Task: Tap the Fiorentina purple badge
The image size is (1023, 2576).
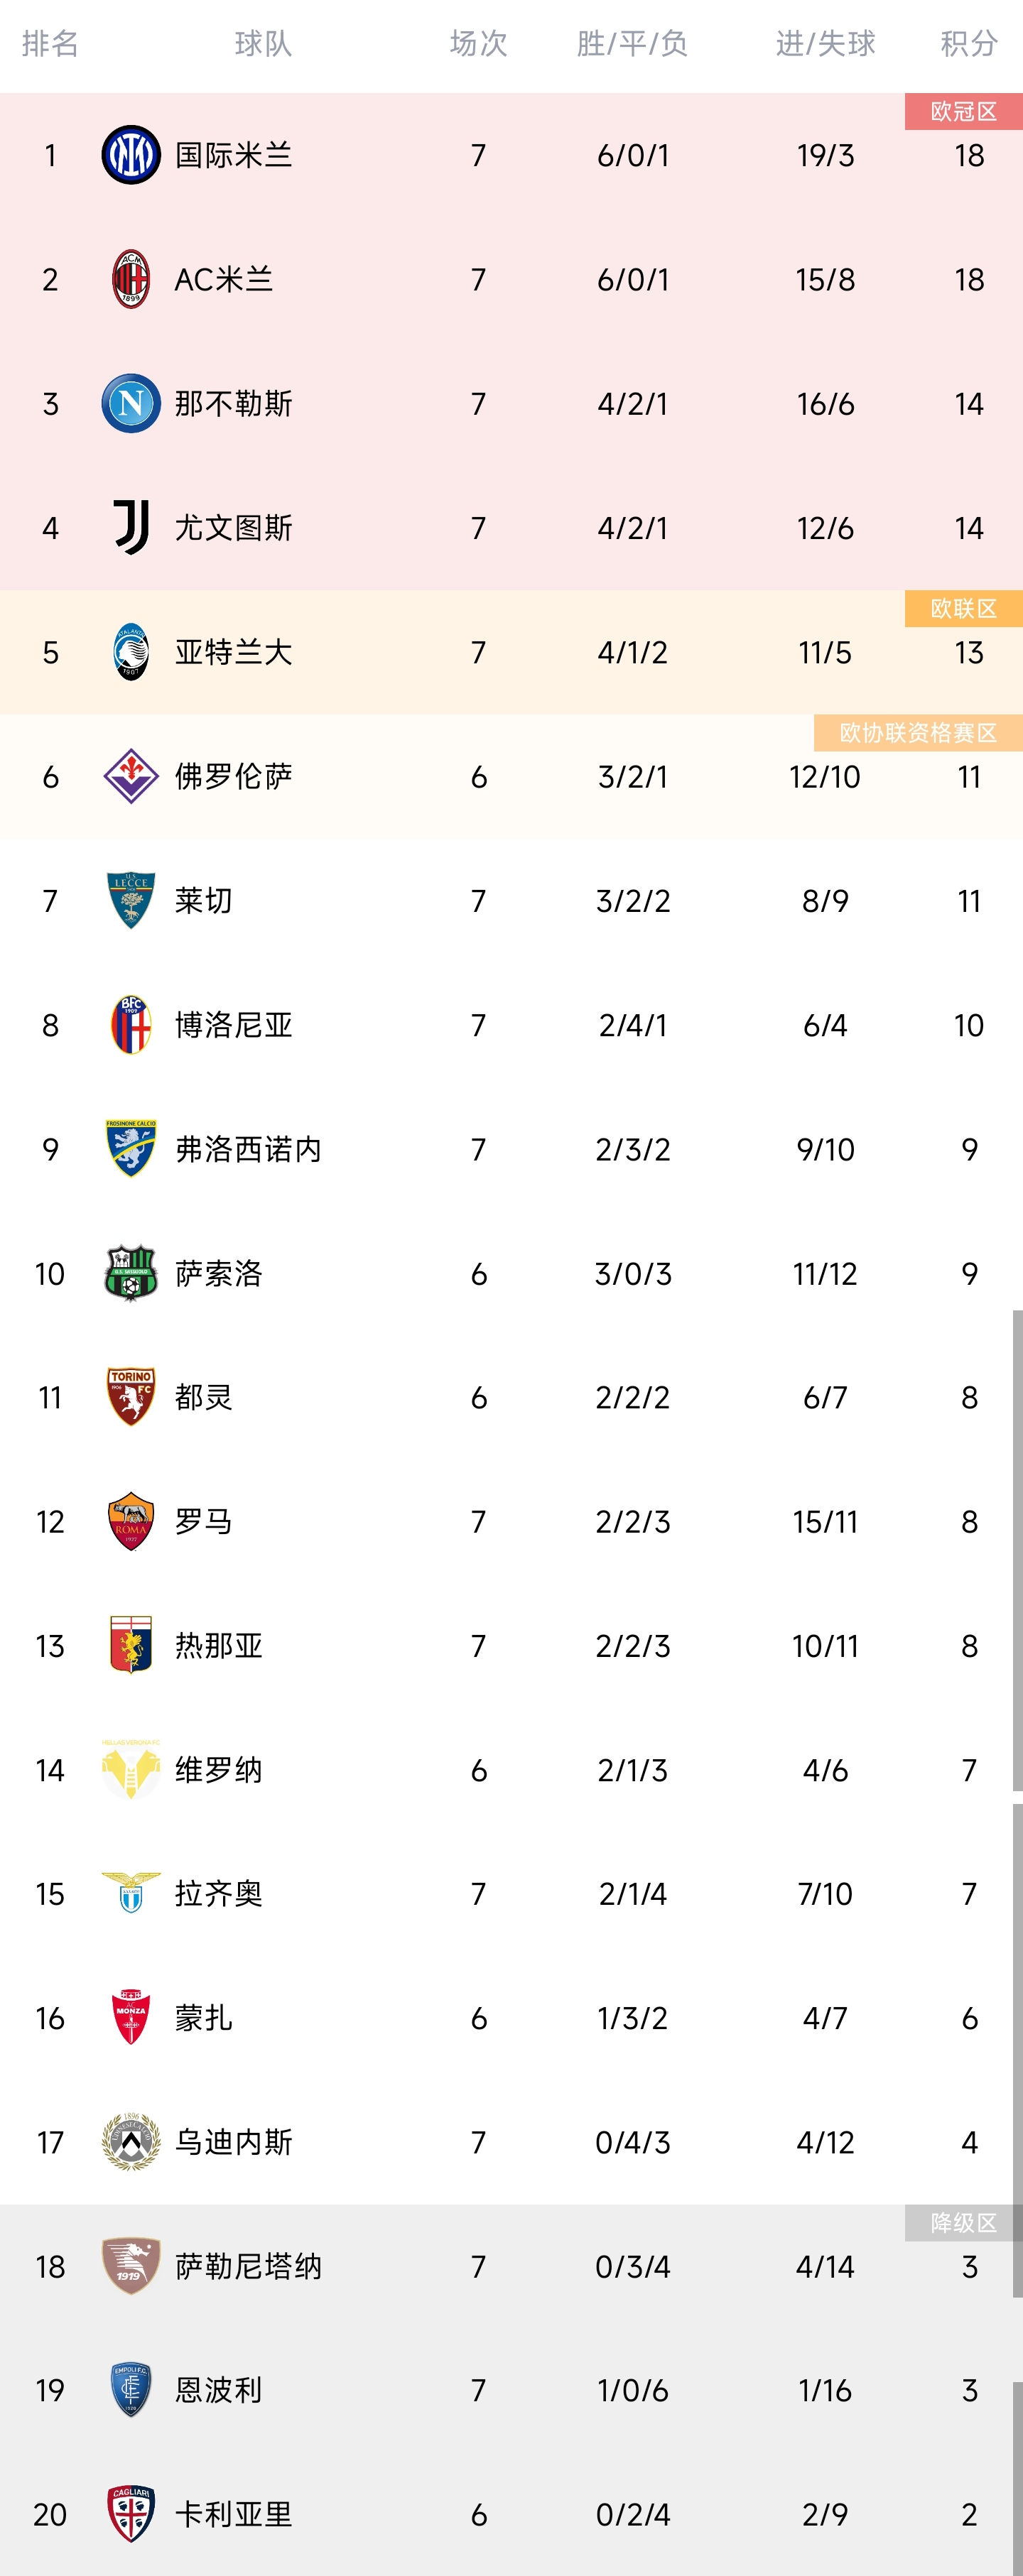Action: 131,776
